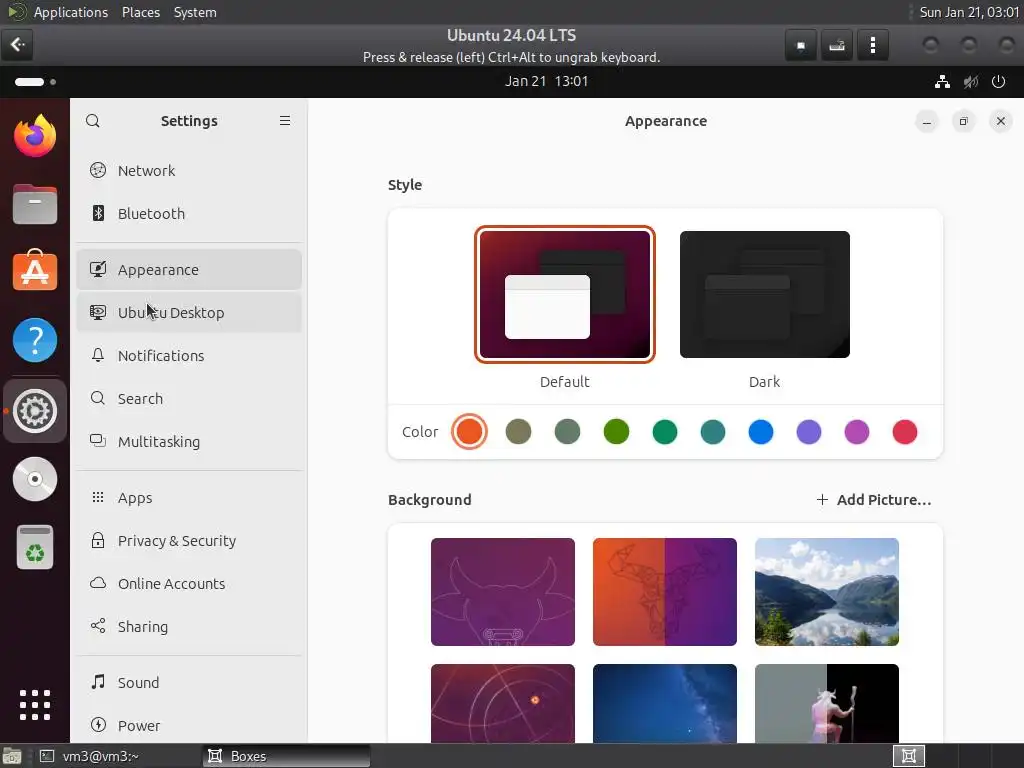Open Trash from the dock
Screen dimensions: 1024x768
click(x=35, y=547)
